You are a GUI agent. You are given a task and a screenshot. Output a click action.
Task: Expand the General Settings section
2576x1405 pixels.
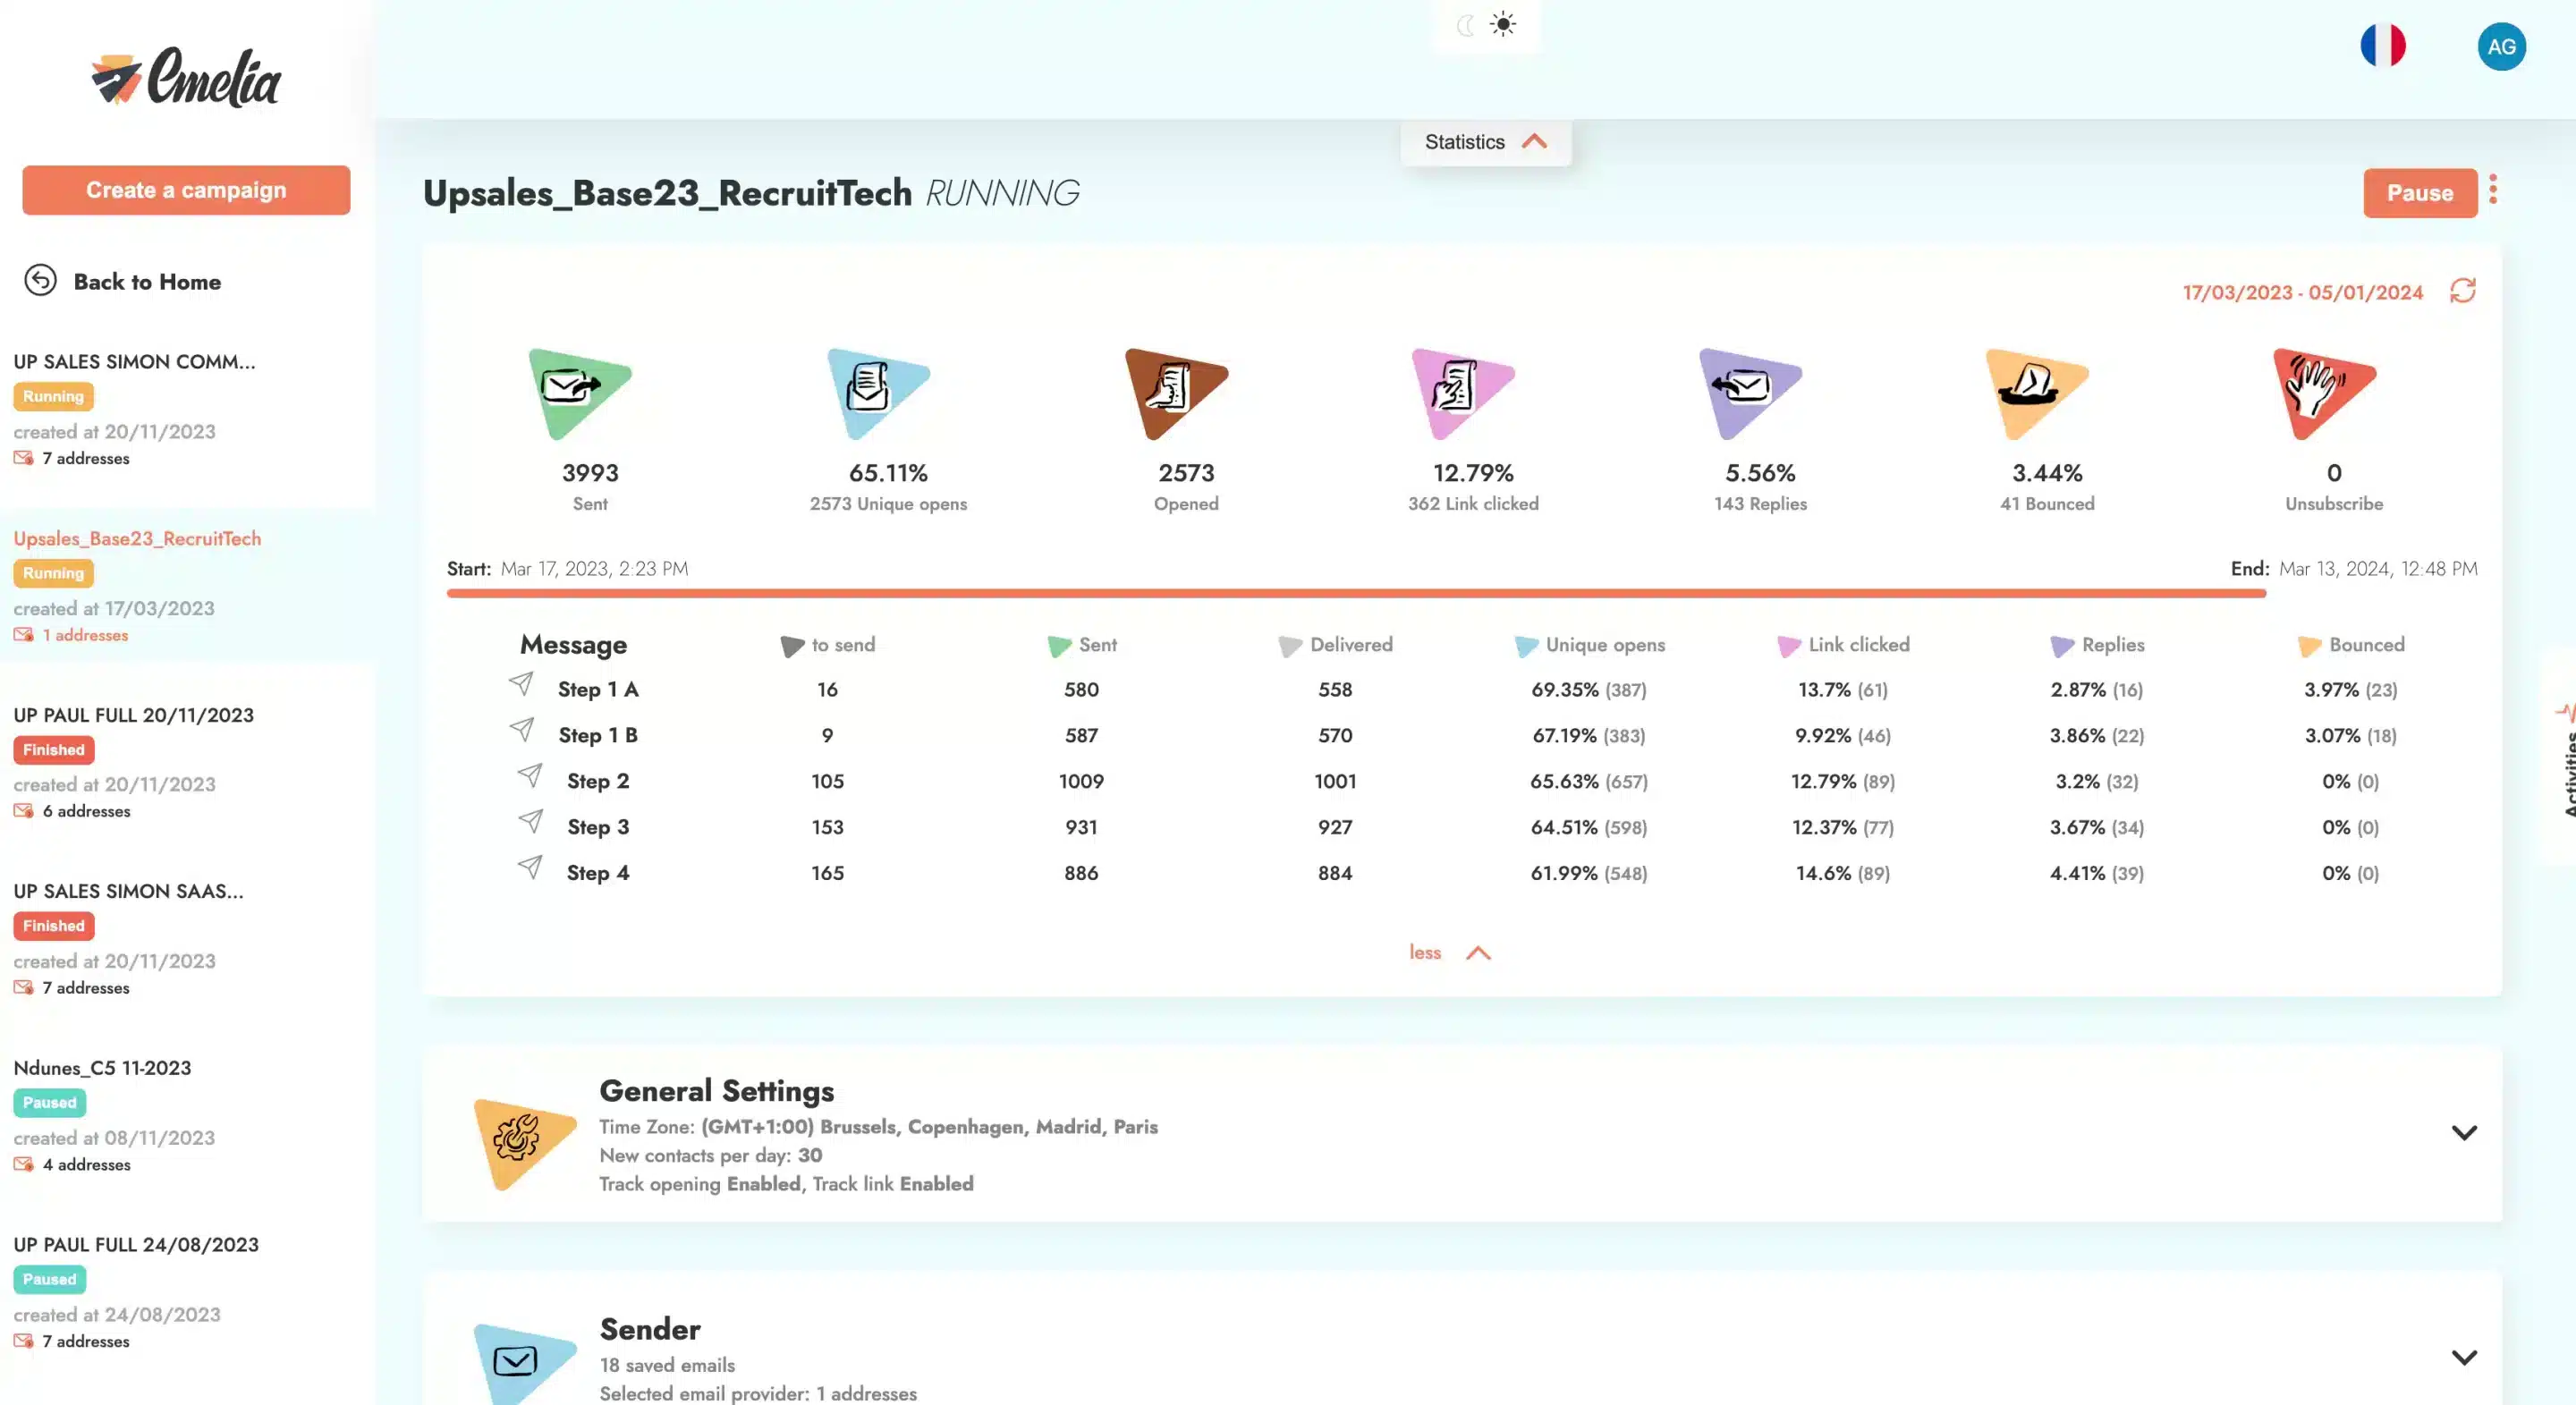coord(2463,1132)
